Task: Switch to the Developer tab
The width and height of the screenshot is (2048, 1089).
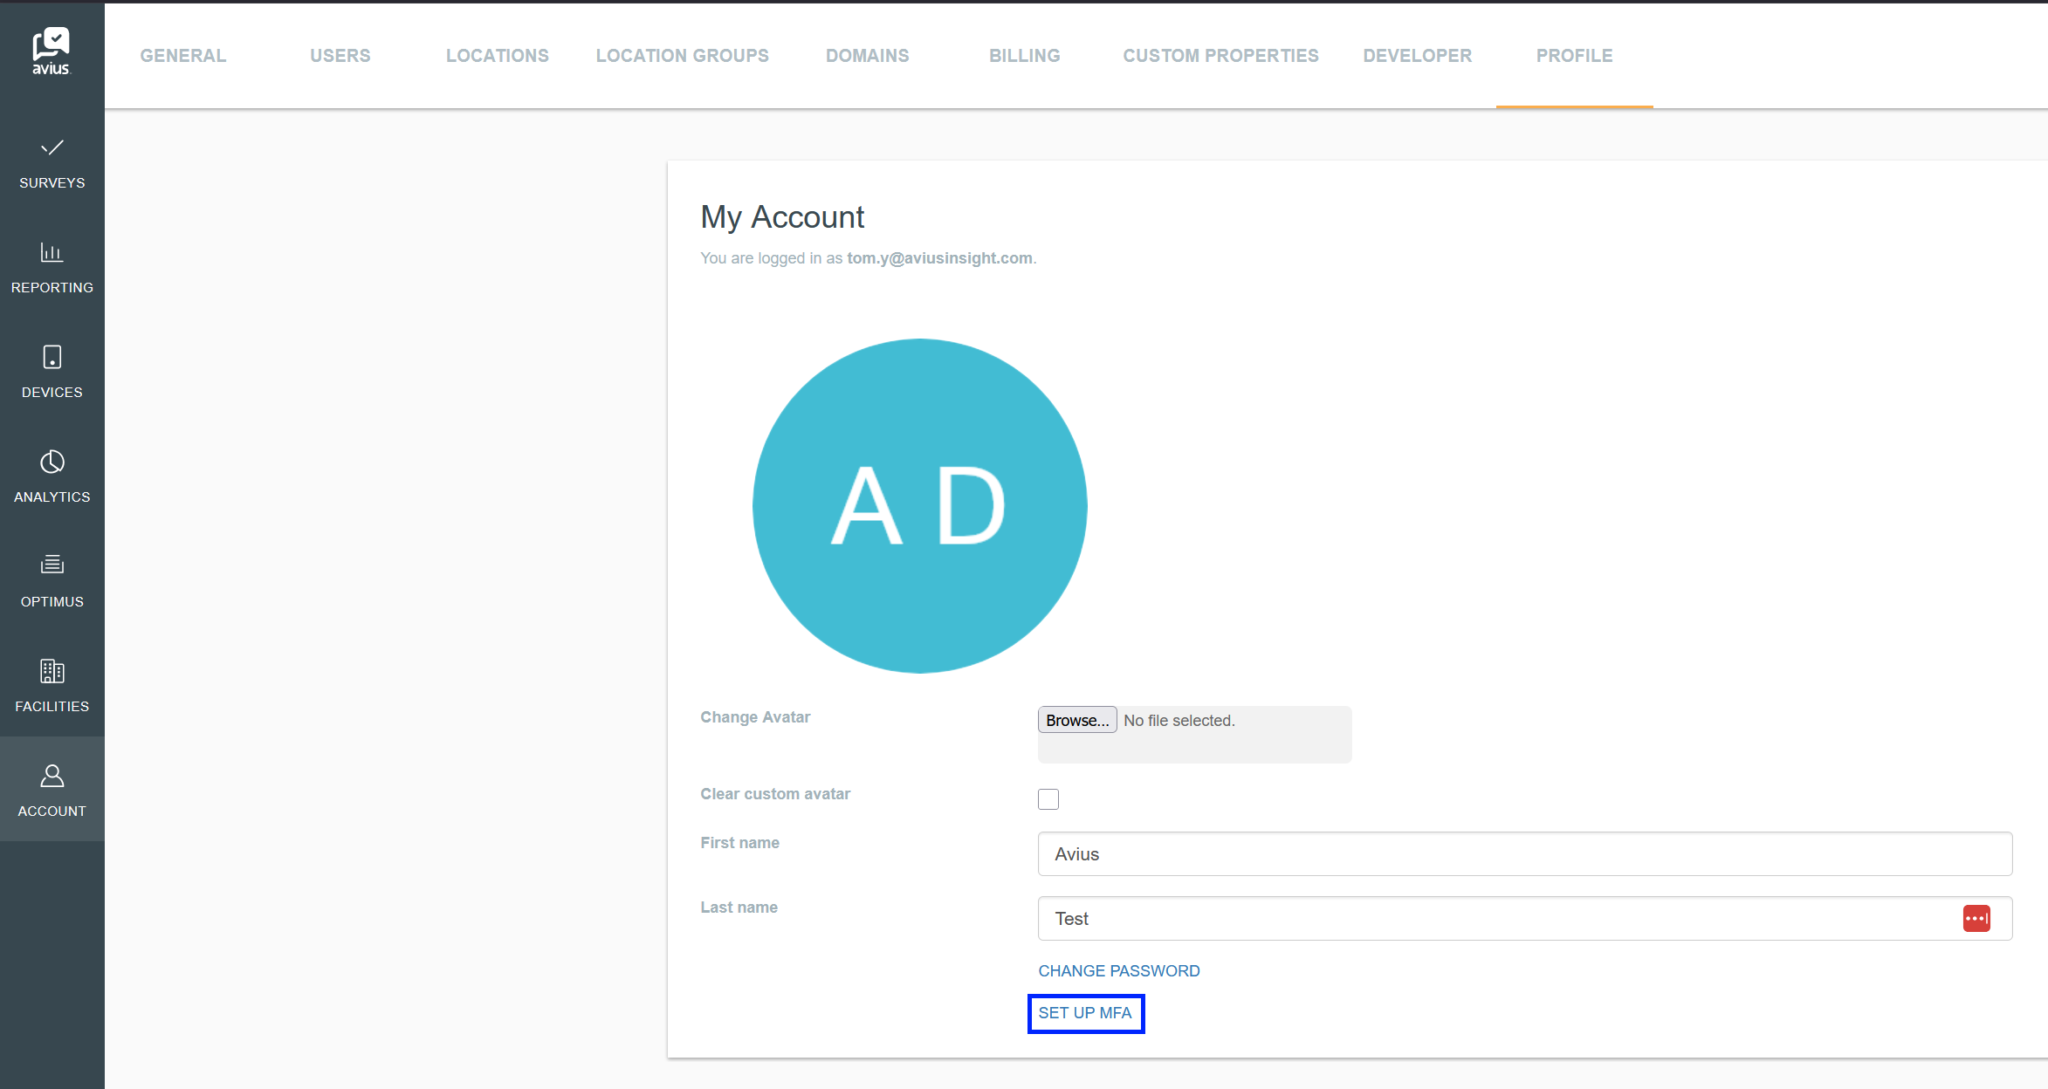Action: (1416, 55)
